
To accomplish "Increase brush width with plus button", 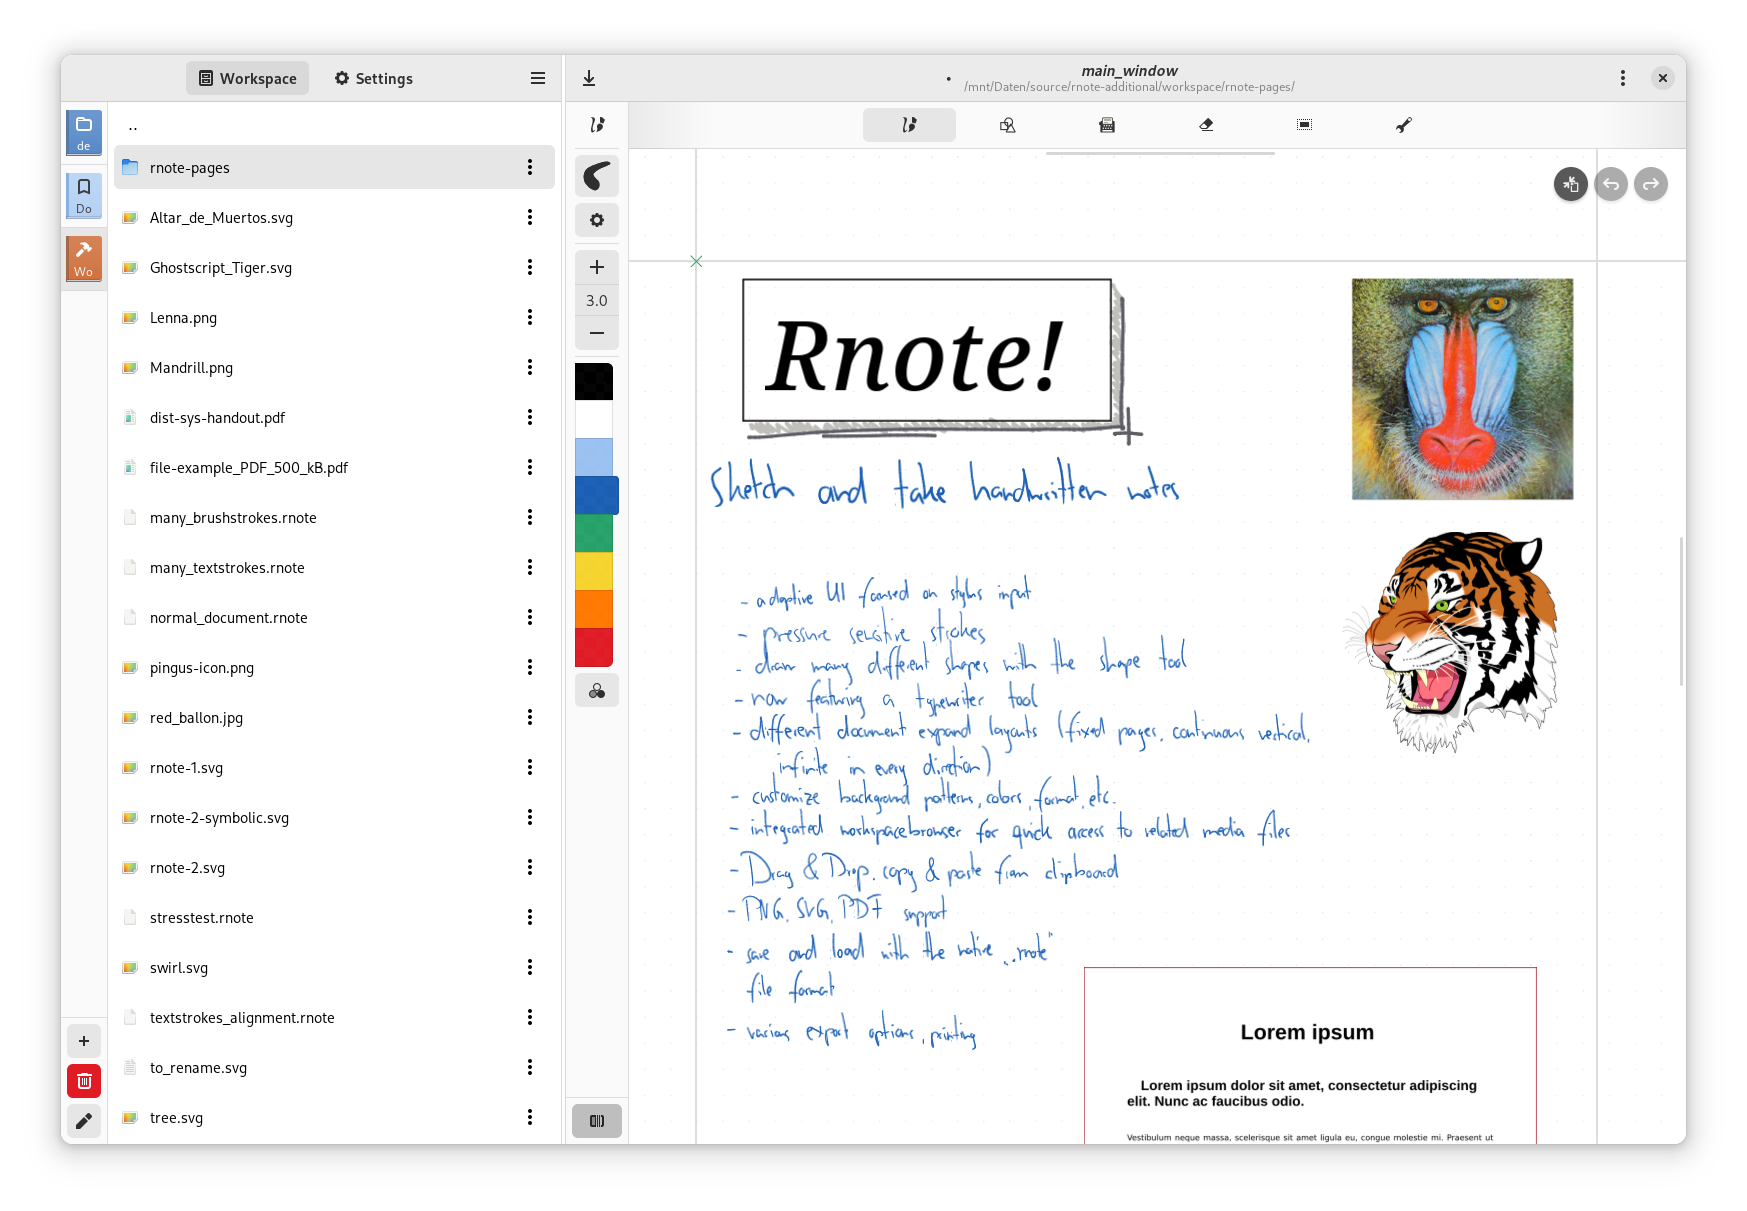I will point(597,267).
